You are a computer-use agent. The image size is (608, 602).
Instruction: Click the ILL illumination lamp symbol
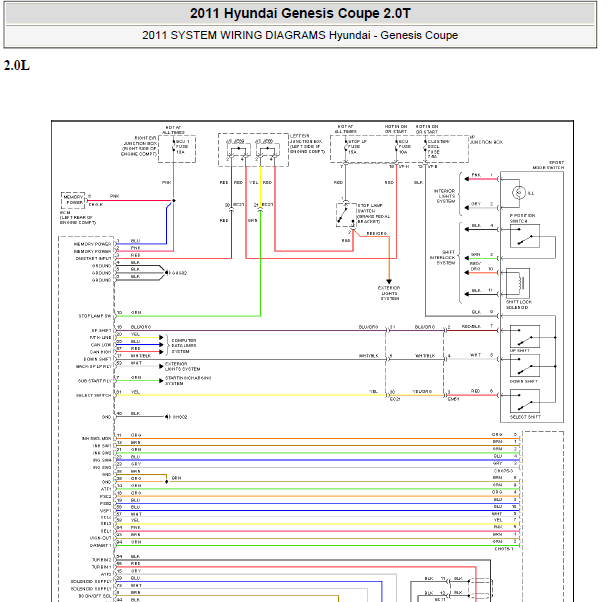pos(519,192)
